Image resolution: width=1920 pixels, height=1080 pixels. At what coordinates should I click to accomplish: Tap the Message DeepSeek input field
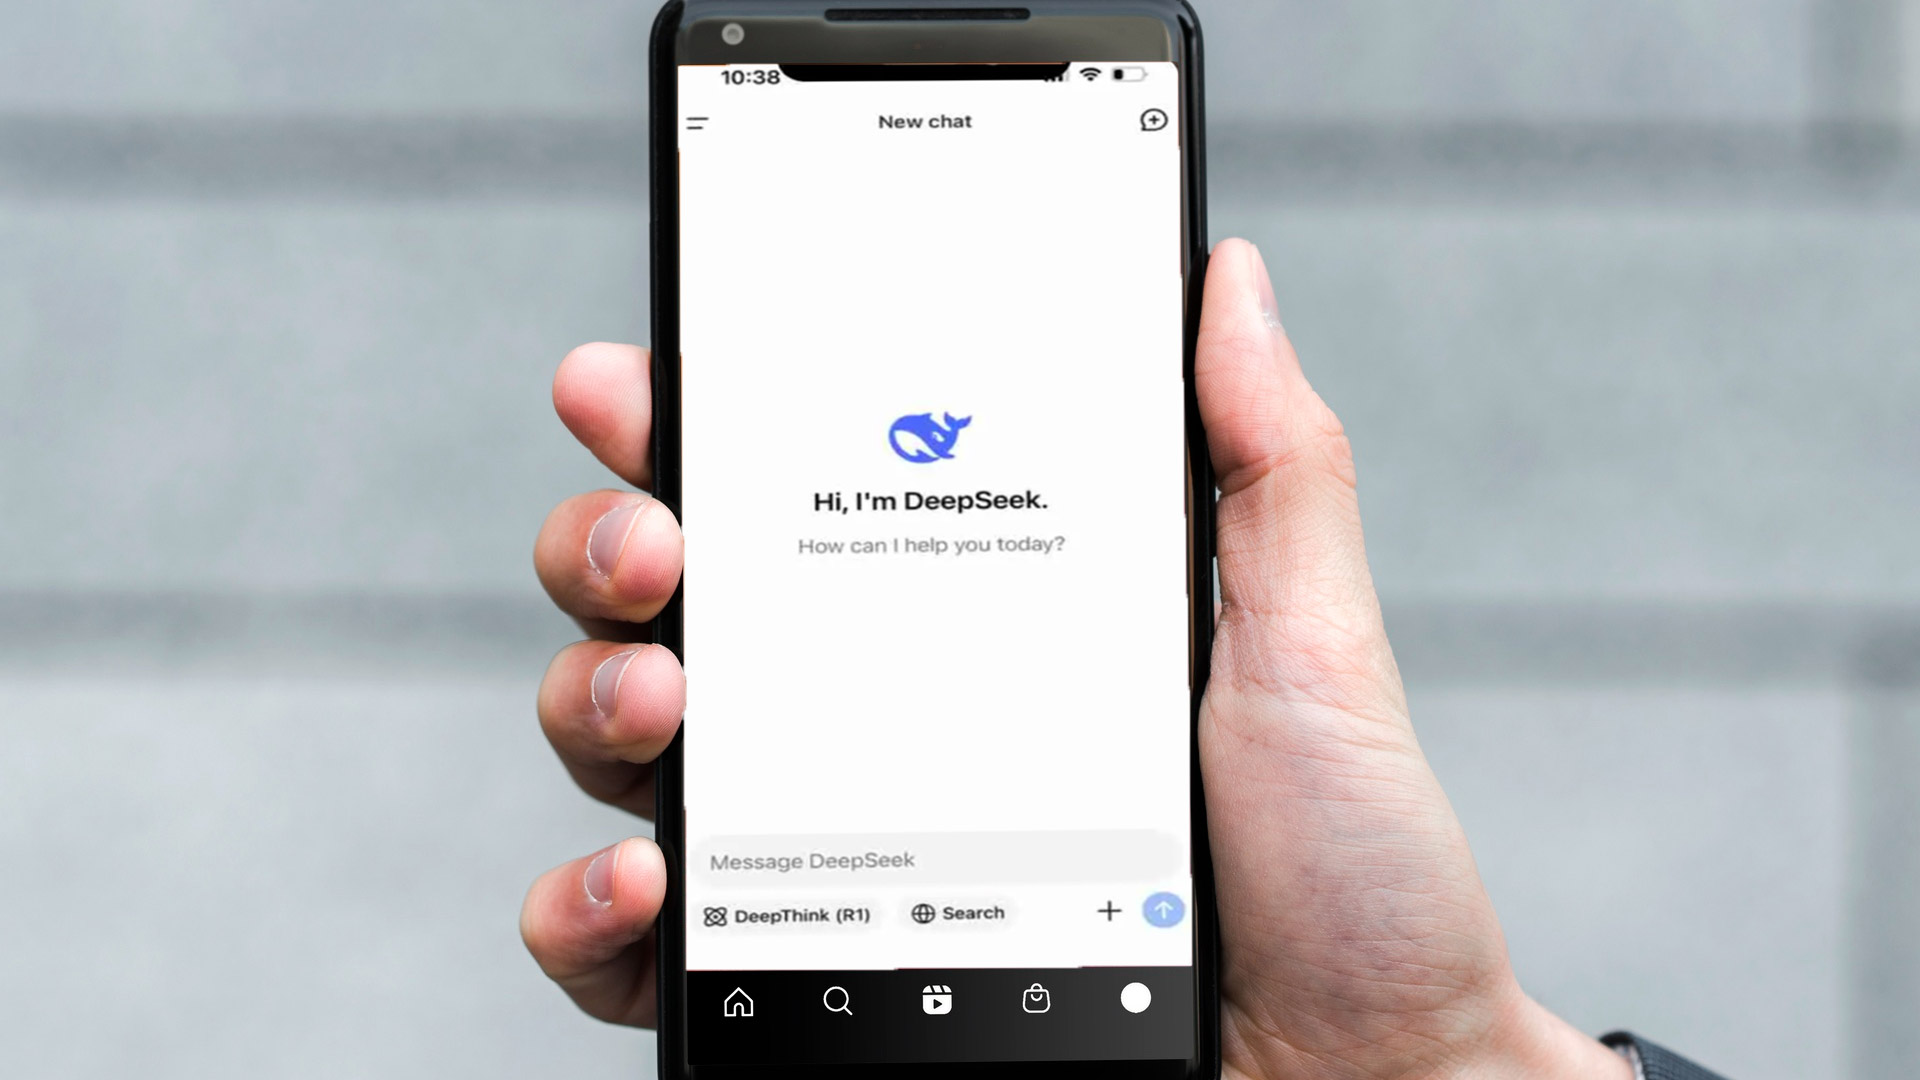coord(932,860)
